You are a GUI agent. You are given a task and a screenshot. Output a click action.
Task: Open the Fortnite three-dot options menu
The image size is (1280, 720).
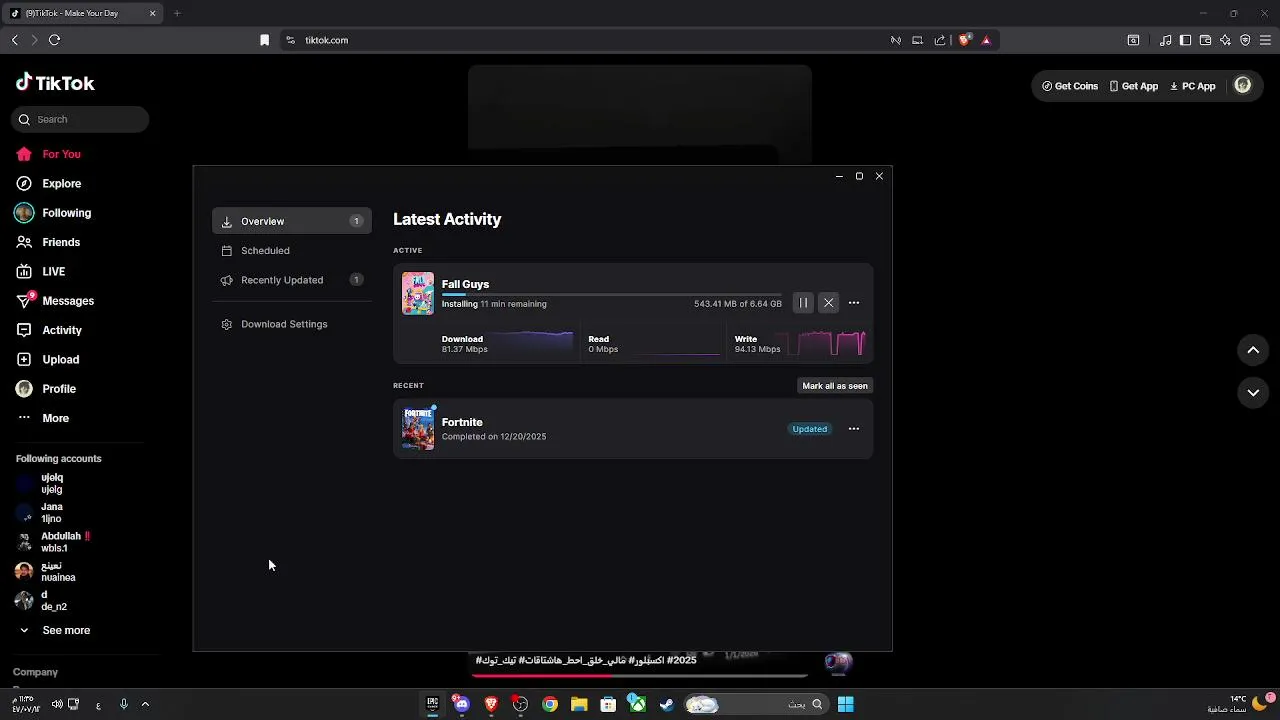(x=854, y=429)
